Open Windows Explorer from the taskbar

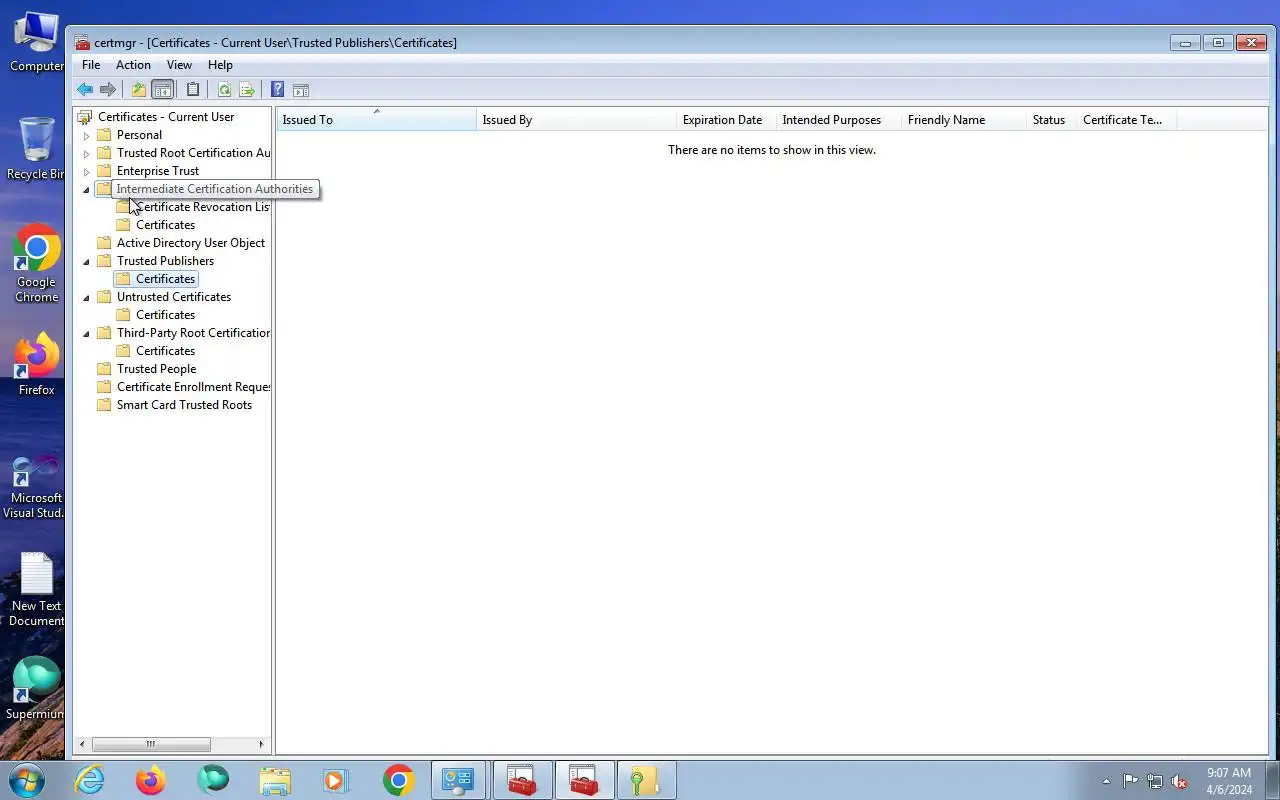coord(275,780)
